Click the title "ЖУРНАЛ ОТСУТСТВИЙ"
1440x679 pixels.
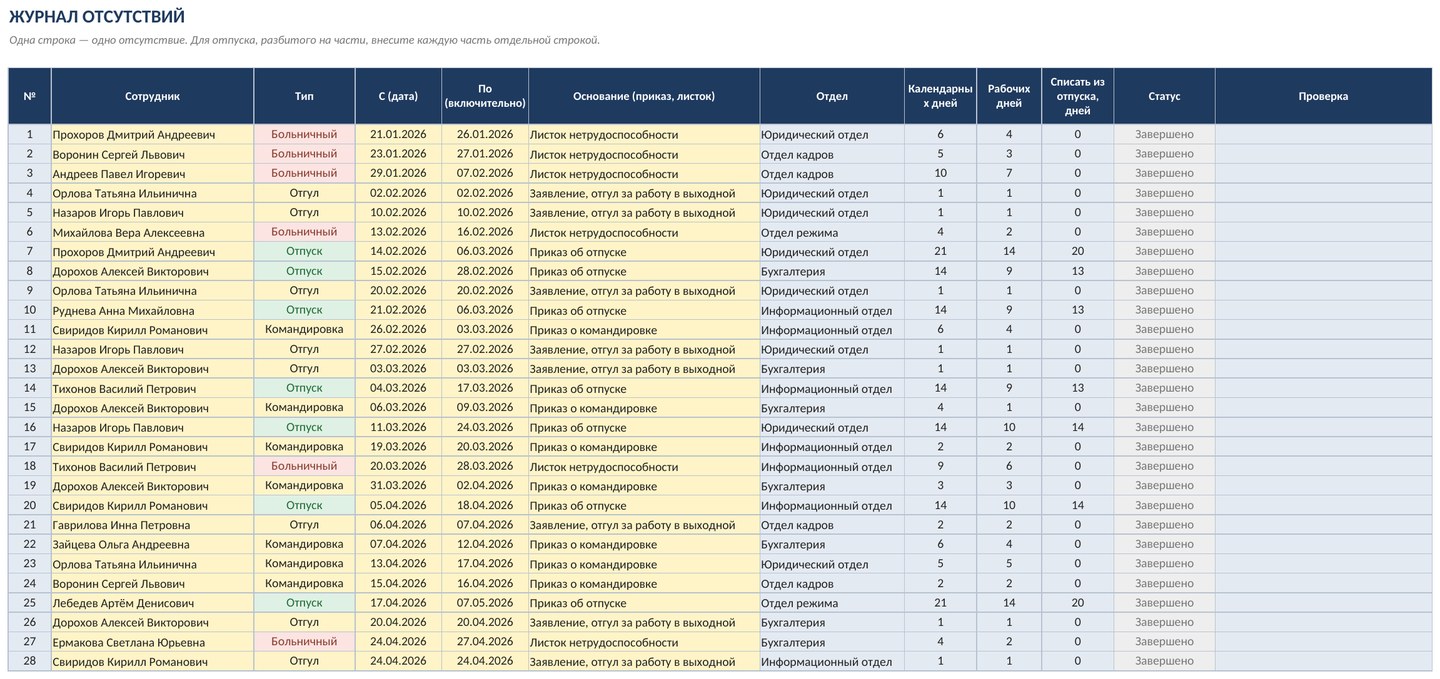[x=97, y=17]
